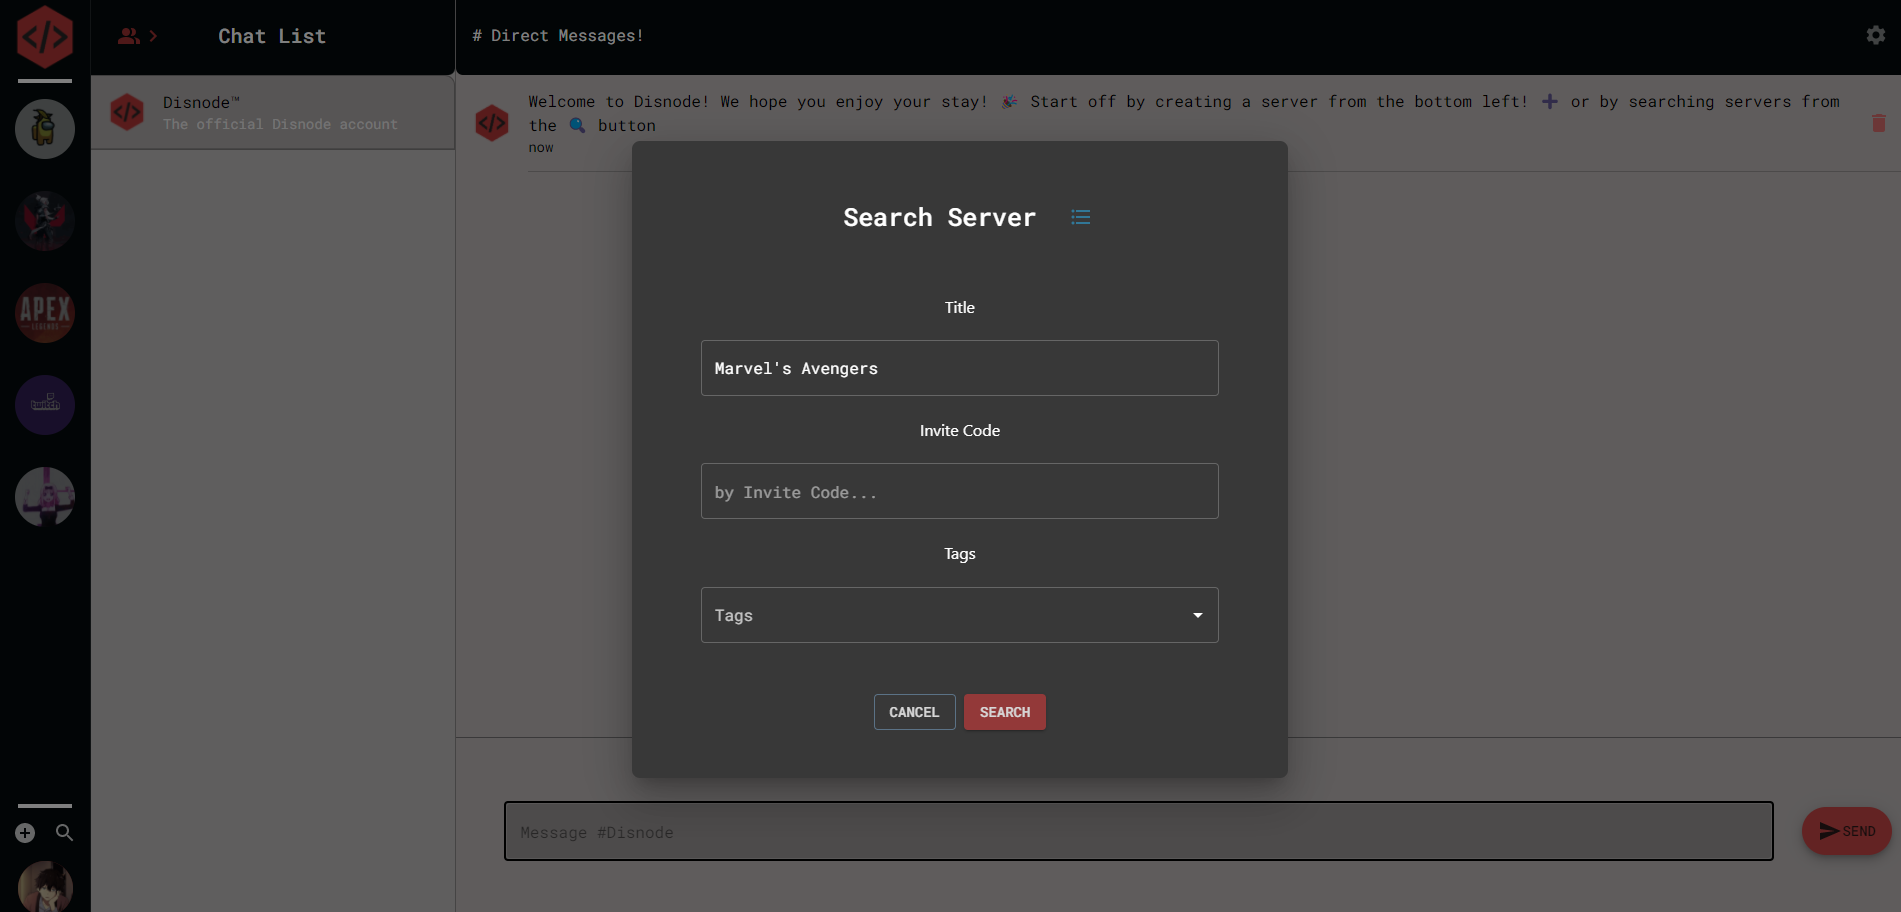Open the Disnode home logo
Image resolution: width=1901 pixels, height=912 pixels.
[45, 37]
